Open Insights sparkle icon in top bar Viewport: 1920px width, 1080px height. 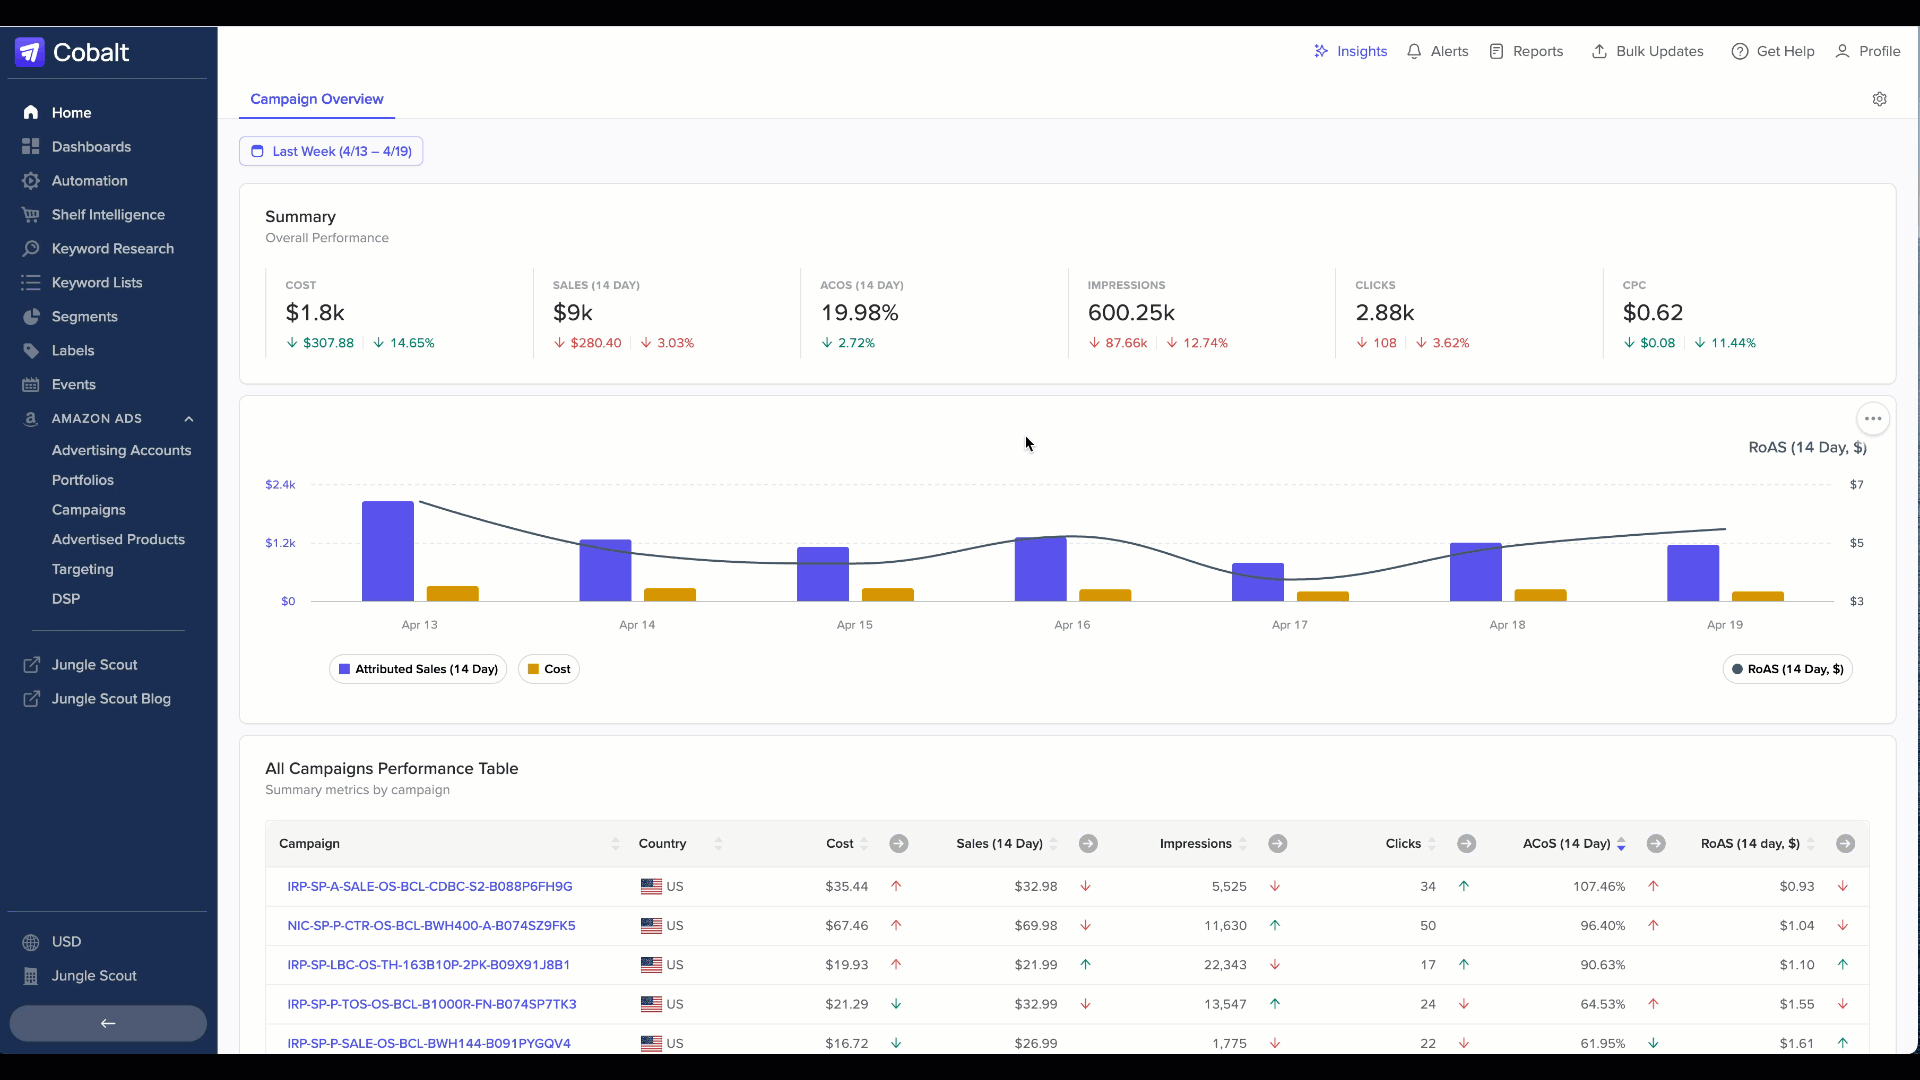[x=1321, y=51]
